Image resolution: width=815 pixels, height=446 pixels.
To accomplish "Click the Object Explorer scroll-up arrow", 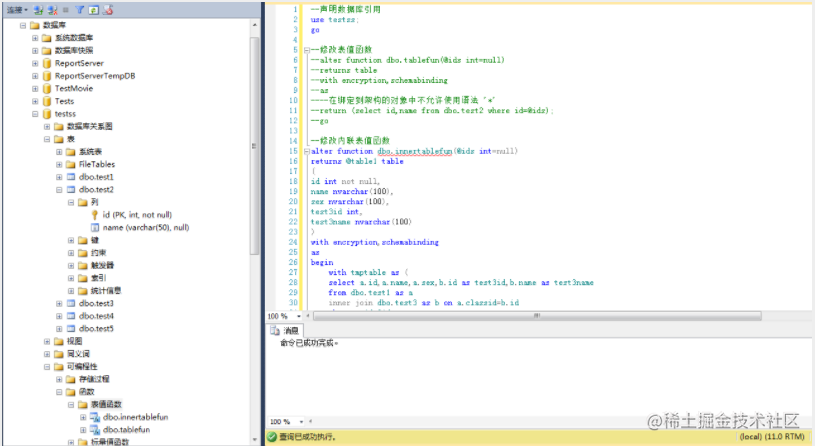I will point(254,25).
